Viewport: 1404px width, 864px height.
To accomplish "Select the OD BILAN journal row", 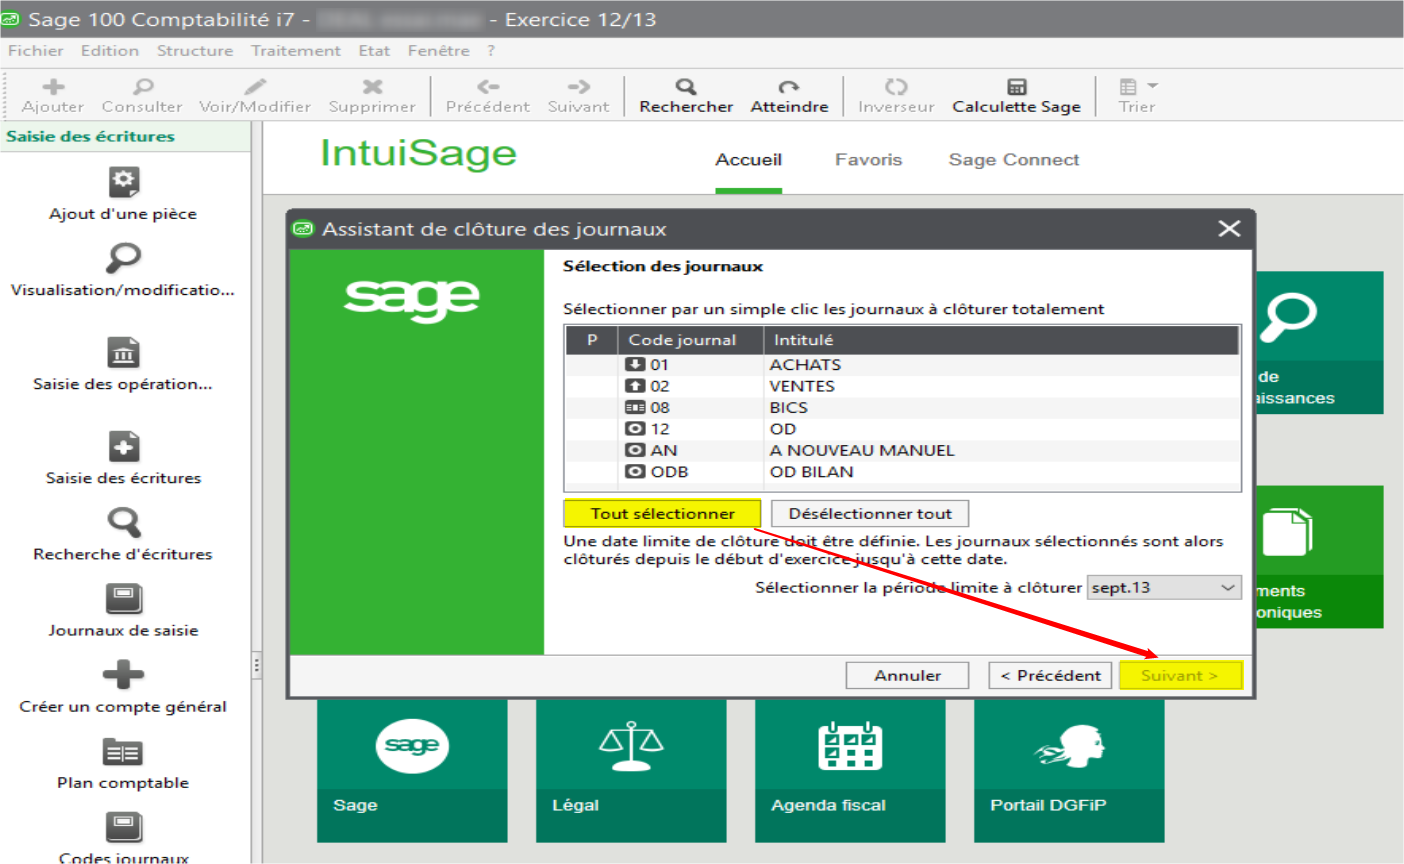I will tap(811, 472).
